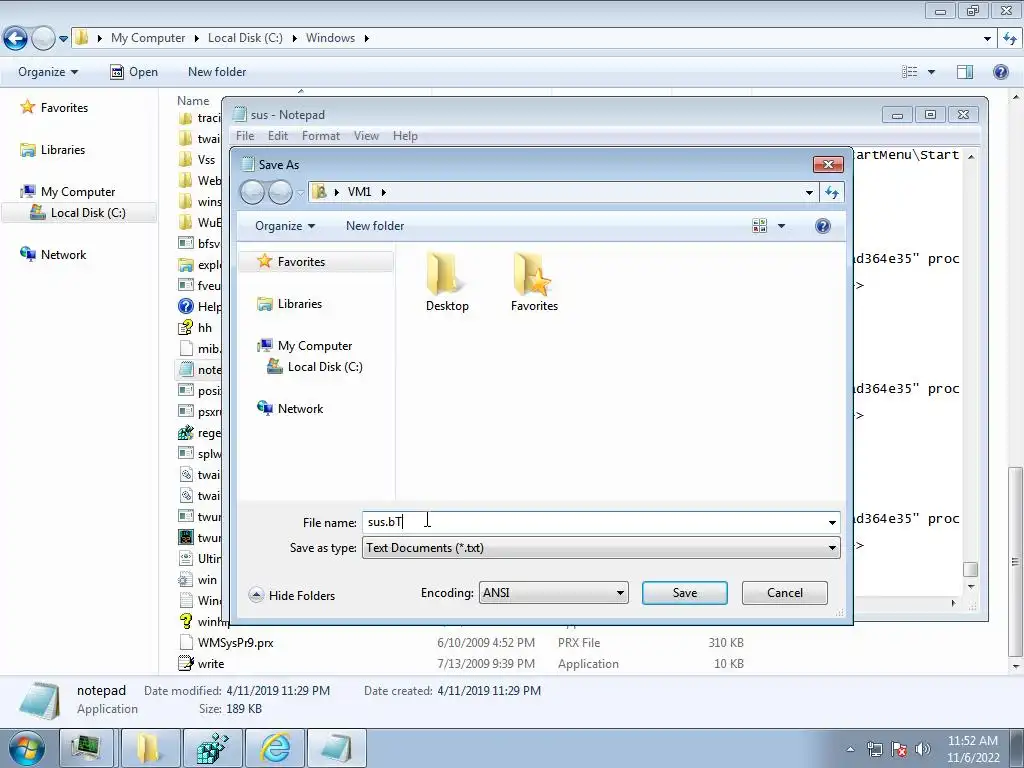The image size is (1024, 768).
Task: Click the network icon in system tray
Action: tap(874, 749)
